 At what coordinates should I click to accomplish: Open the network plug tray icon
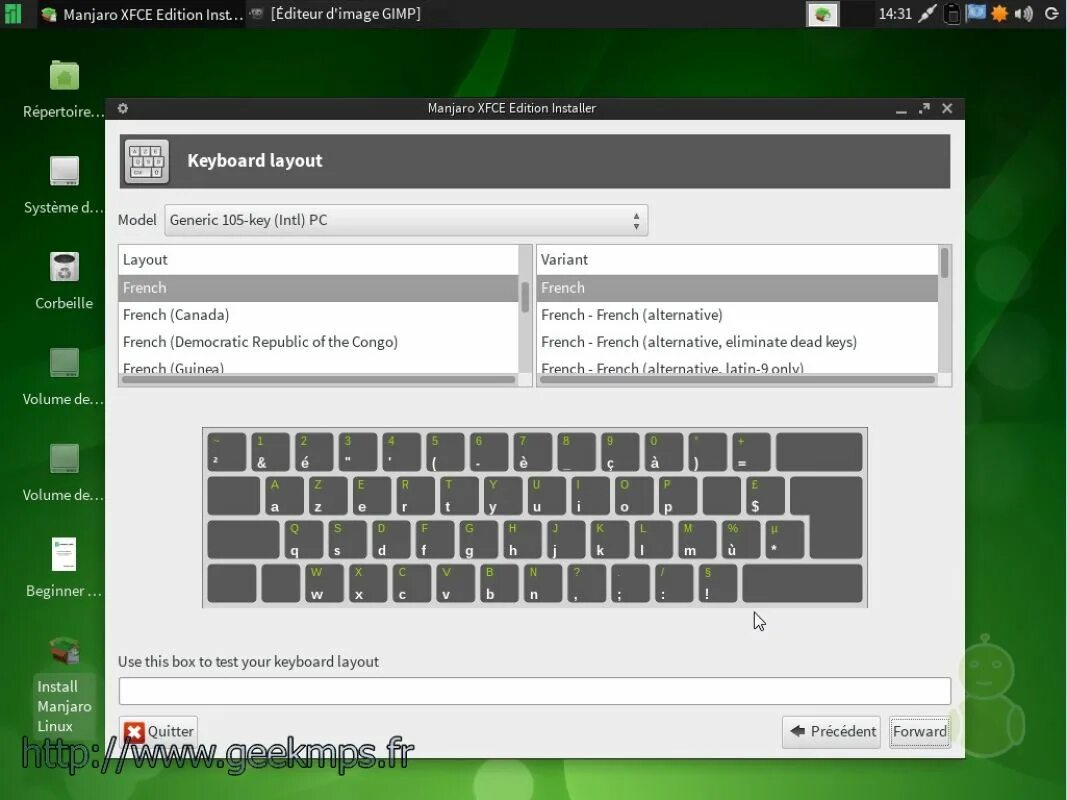pos(928,14)
